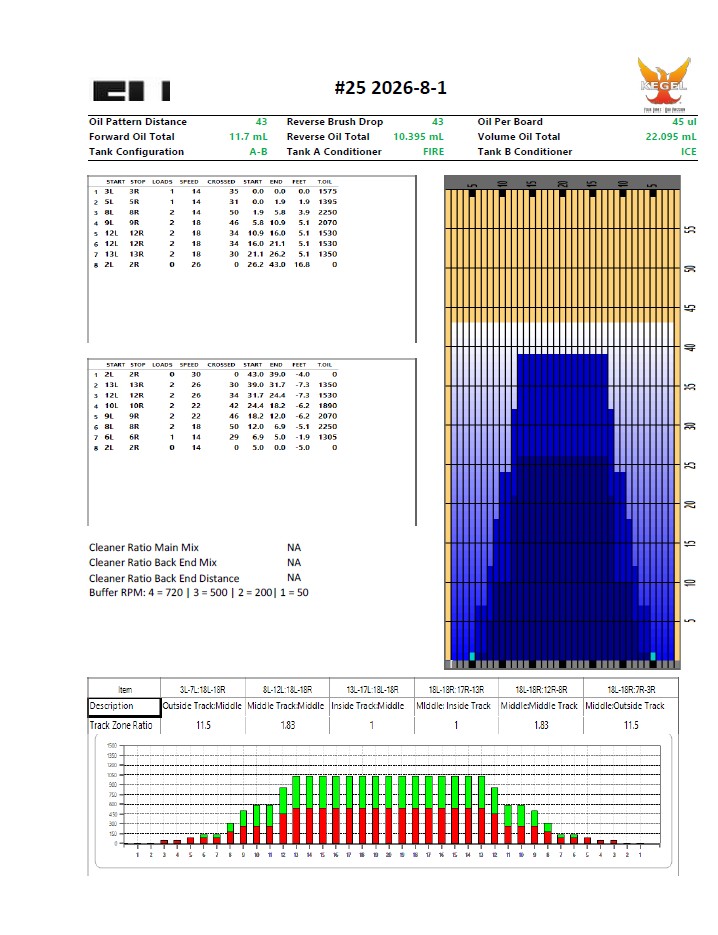The image size is (718, 935).
Task: Click the "13L-17L:18L-18R" column header
Action: tap(372, 690)
